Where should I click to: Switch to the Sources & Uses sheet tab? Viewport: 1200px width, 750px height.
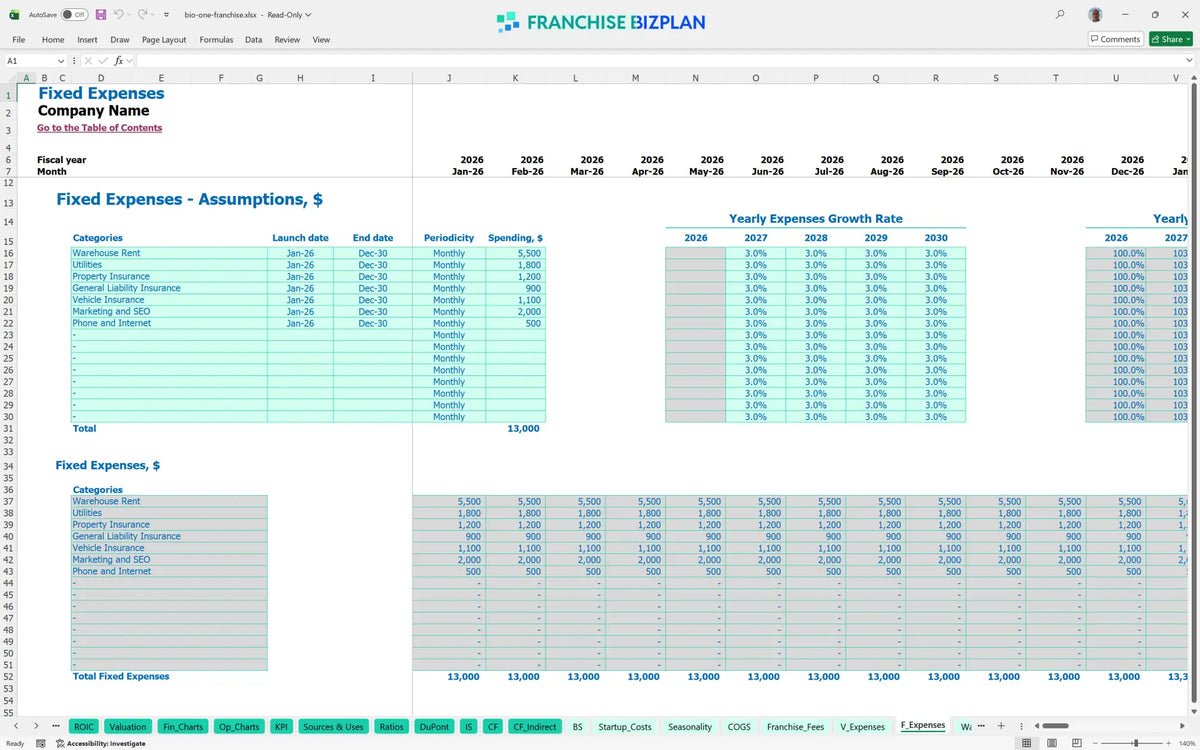point(333,727)
